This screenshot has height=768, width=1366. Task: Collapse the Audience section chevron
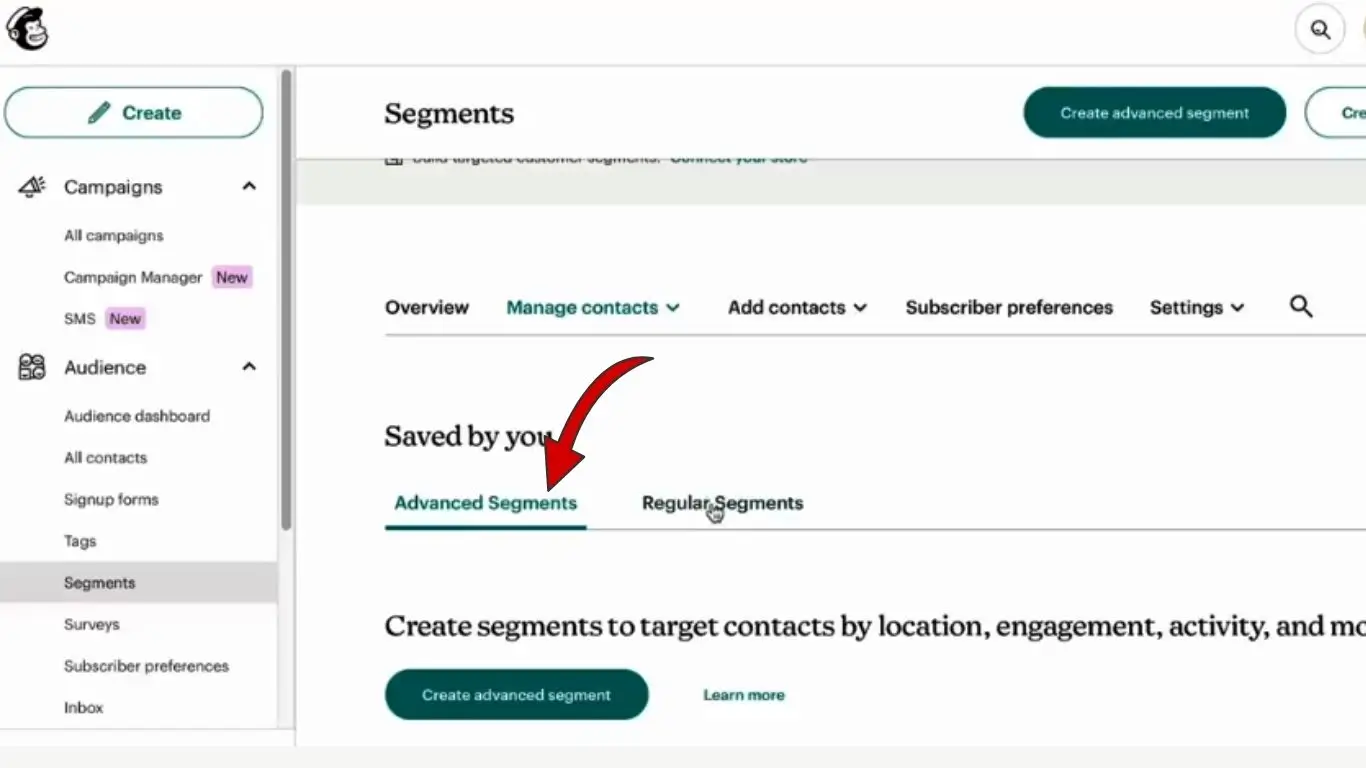click(x=249, y=367)
